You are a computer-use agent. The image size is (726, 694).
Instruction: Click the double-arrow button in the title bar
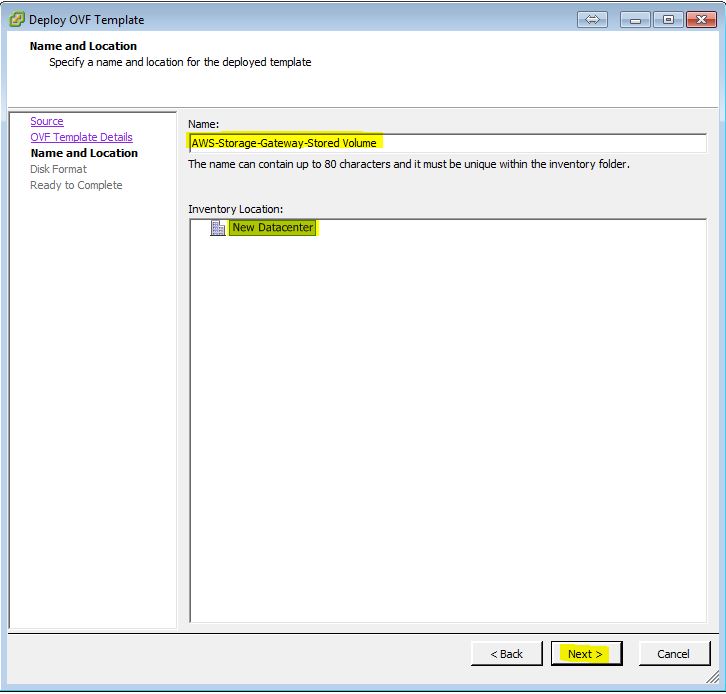pos(591,19)
